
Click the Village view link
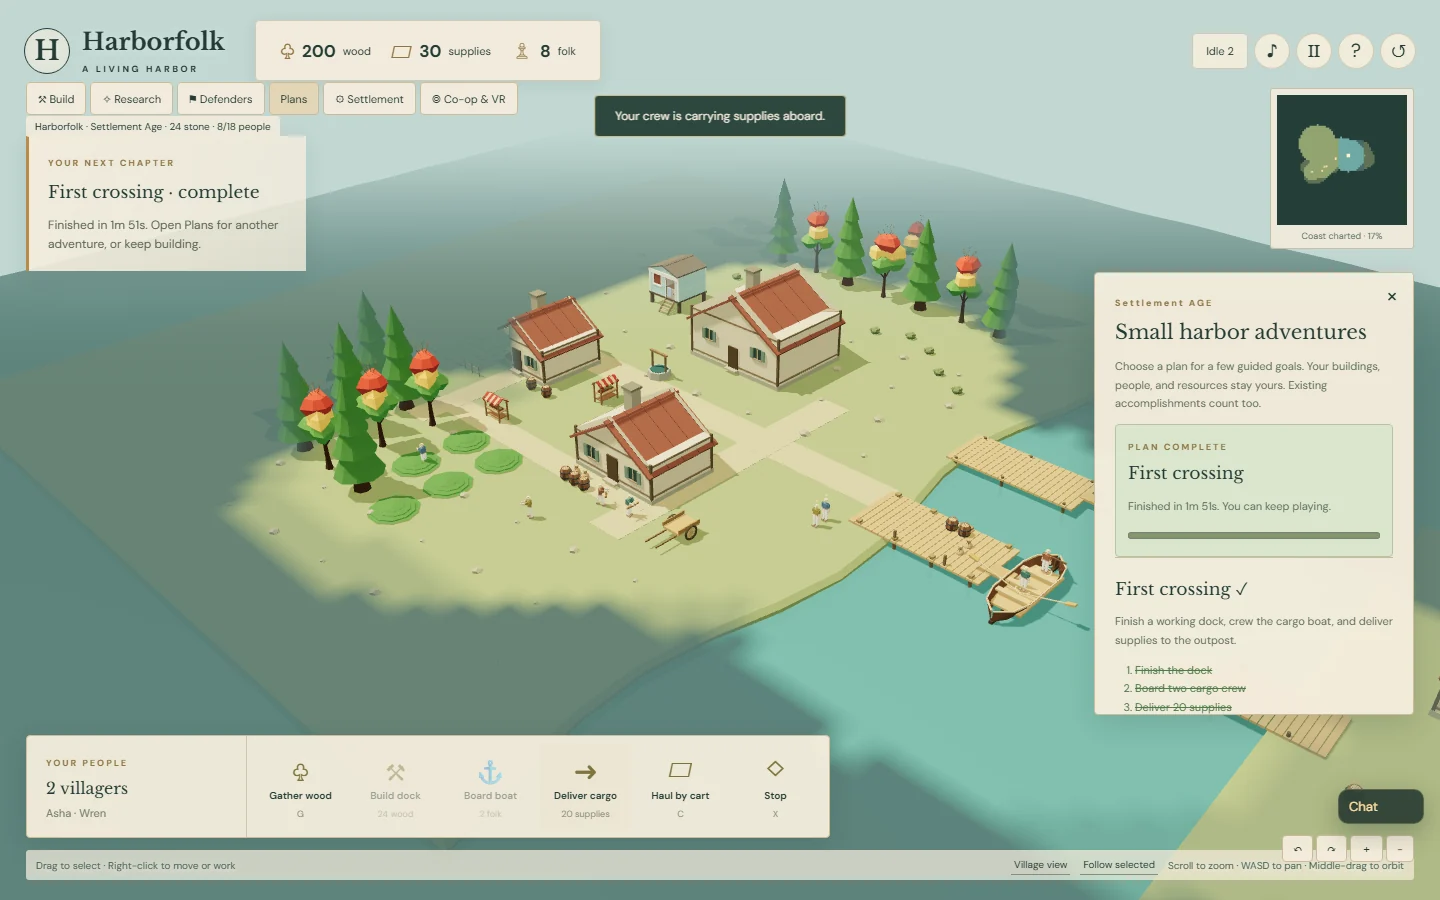1040,865
